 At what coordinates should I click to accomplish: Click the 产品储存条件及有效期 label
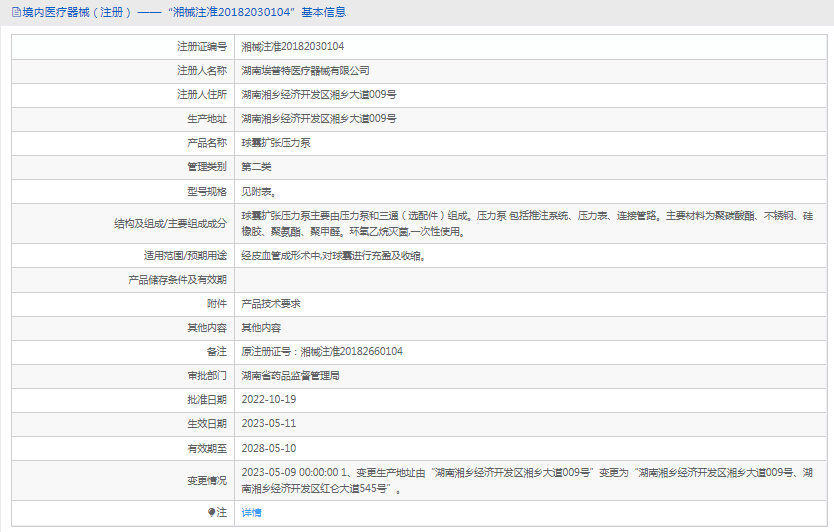point(177,279)
